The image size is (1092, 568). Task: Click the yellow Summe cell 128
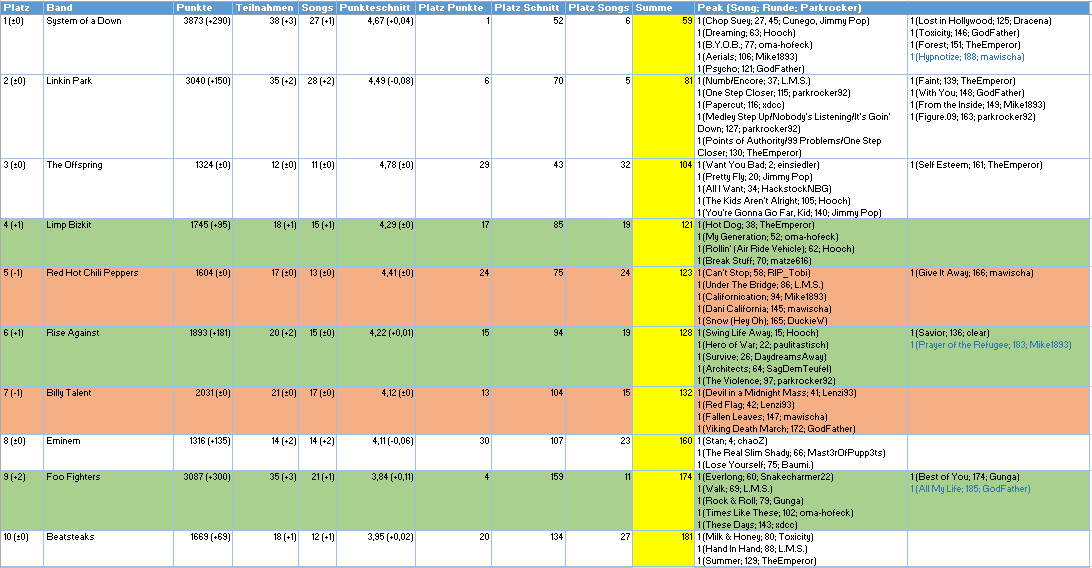[664, 356]
